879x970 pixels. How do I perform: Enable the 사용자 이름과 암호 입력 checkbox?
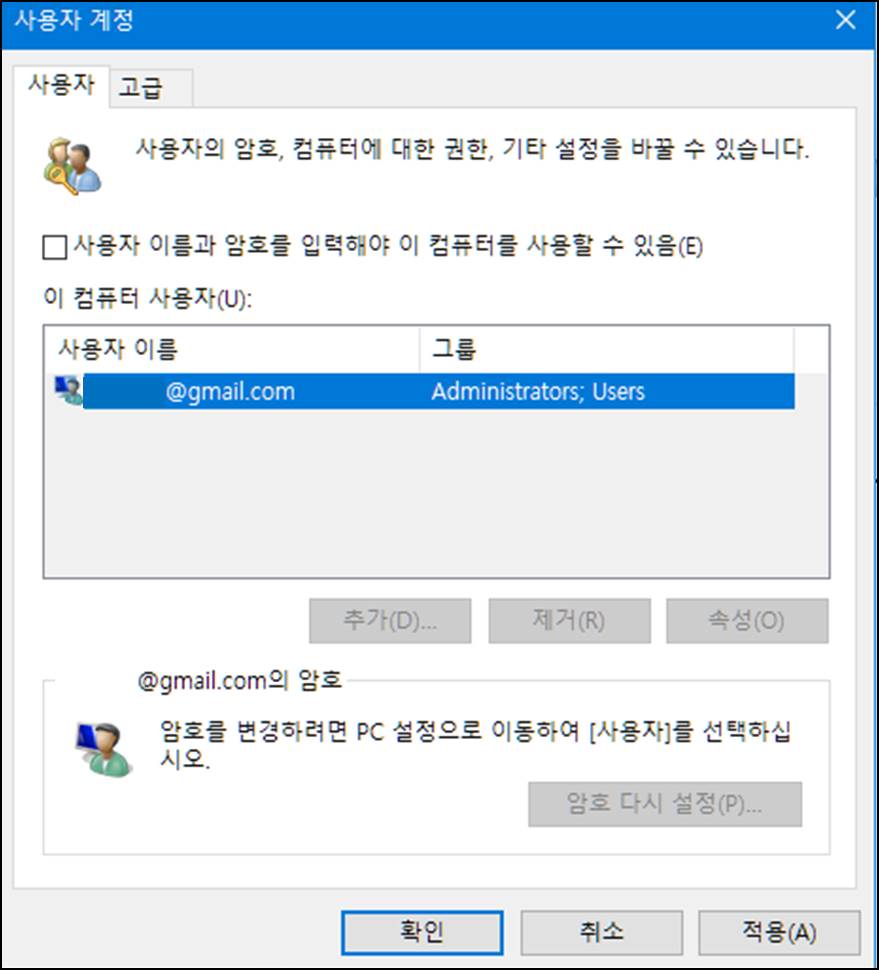pos(55,247)
